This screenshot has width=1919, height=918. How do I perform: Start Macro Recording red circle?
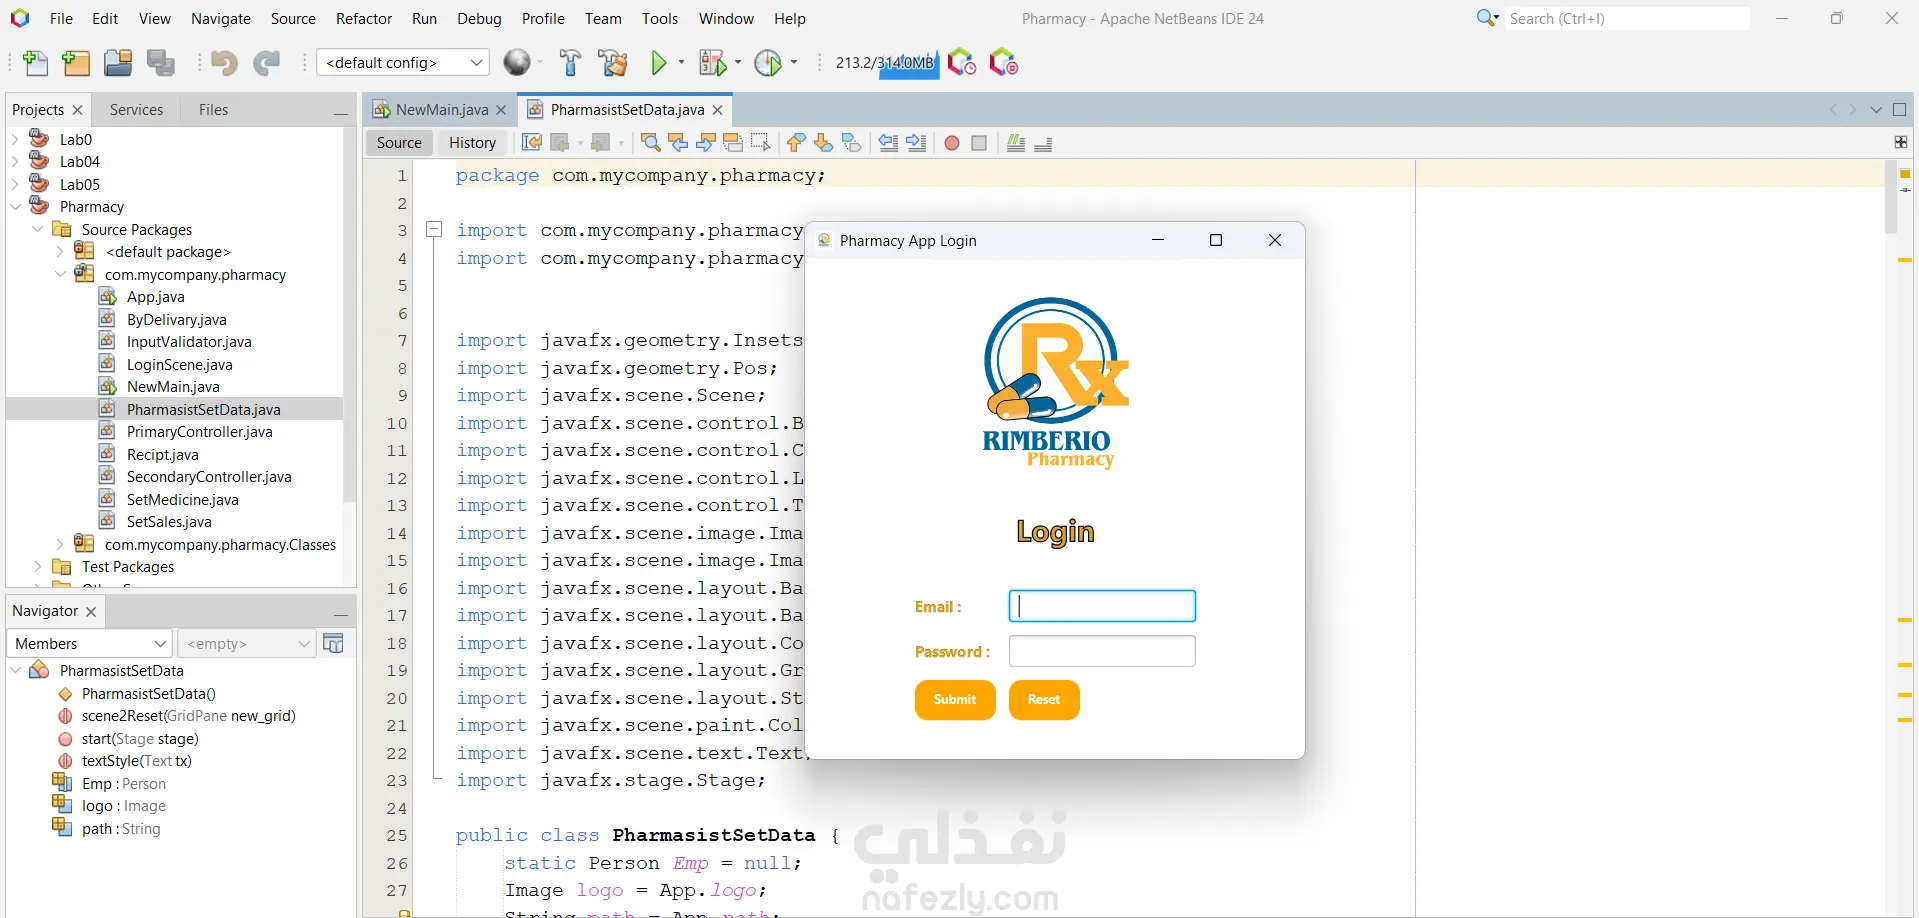(x=952, y=143)
